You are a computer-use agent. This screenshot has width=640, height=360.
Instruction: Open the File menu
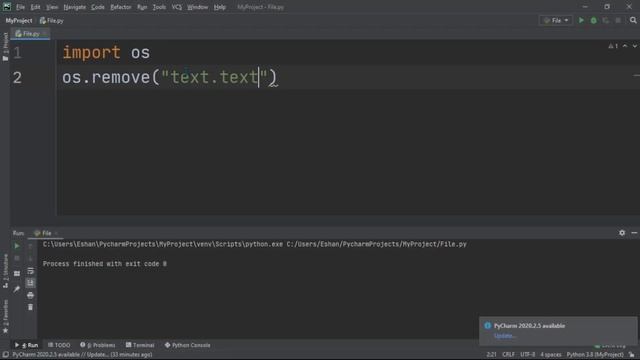(x=20, y=7)
